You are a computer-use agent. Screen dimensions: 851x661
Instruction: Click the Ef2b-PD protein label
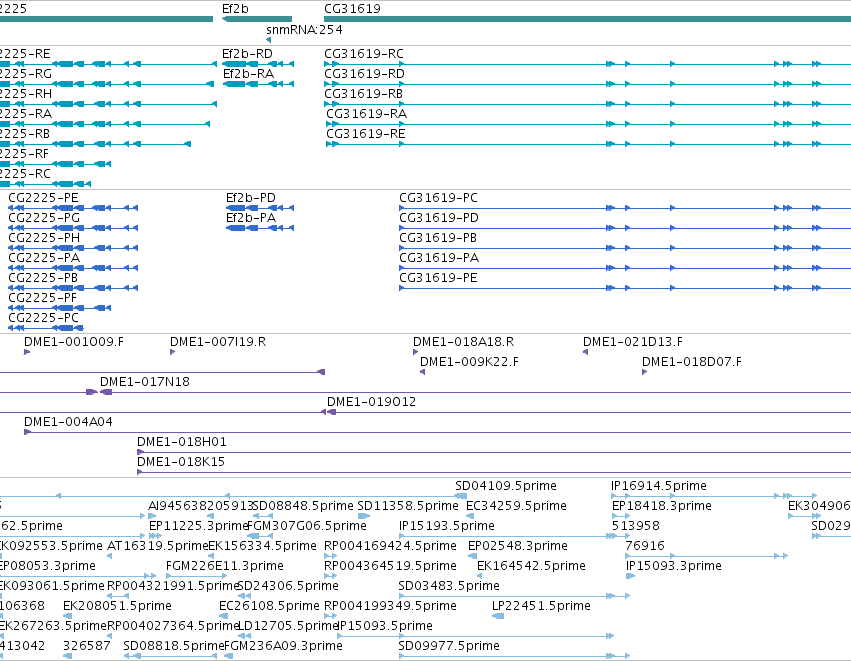click(x=251, y=198)
